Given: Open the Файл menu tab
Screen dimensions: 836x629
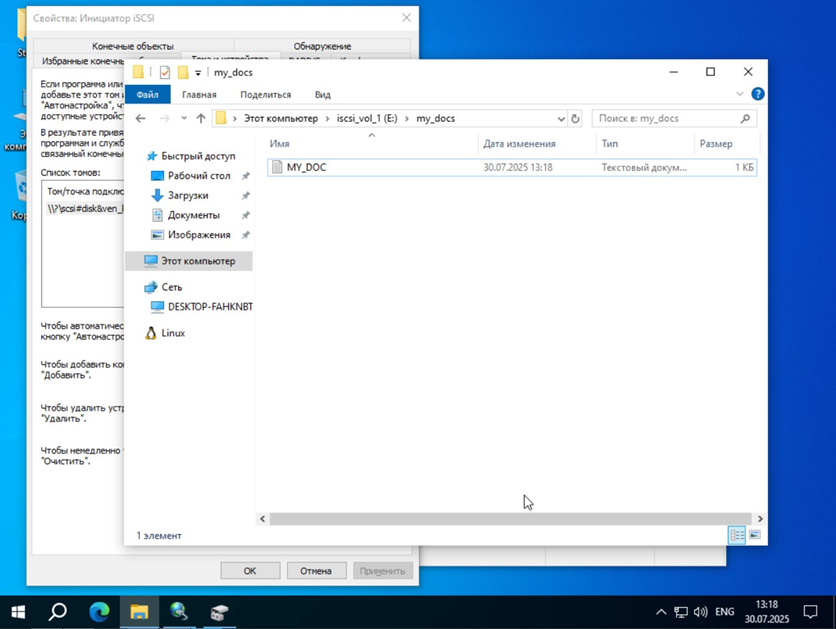Looking at the screenshot, I should [147, 94].
